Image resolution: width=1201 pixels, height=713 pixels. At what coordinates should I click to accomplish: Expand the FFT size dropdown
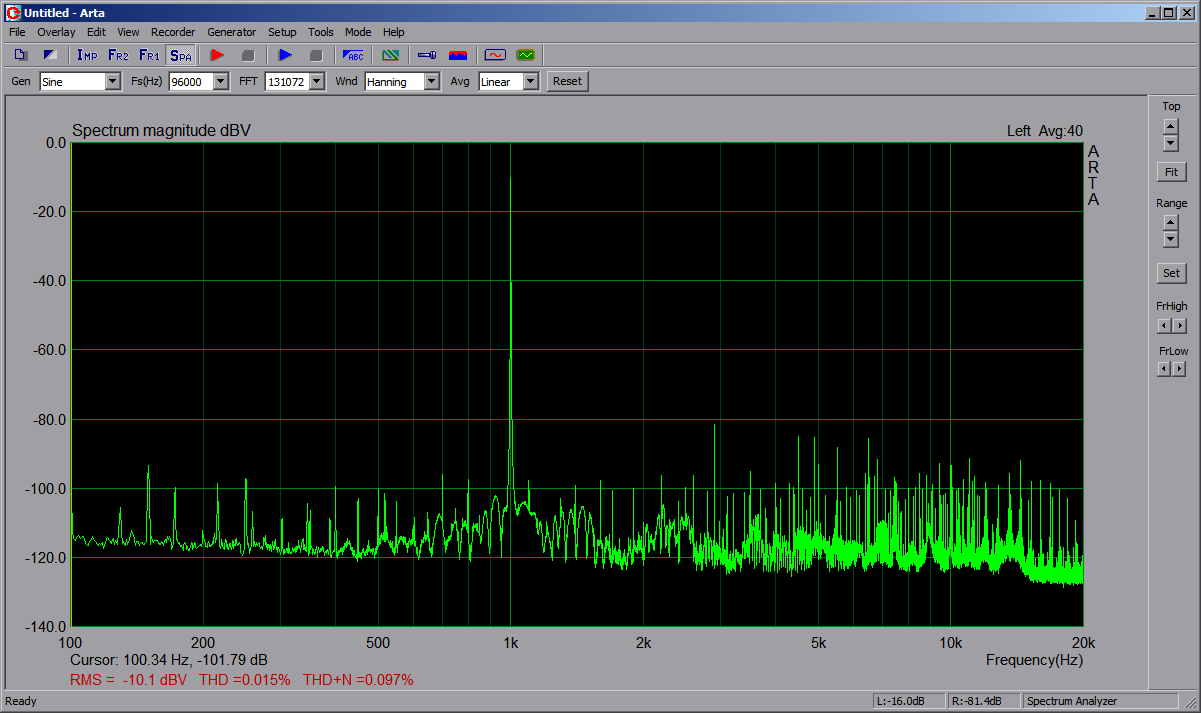[x=317, y=82]
